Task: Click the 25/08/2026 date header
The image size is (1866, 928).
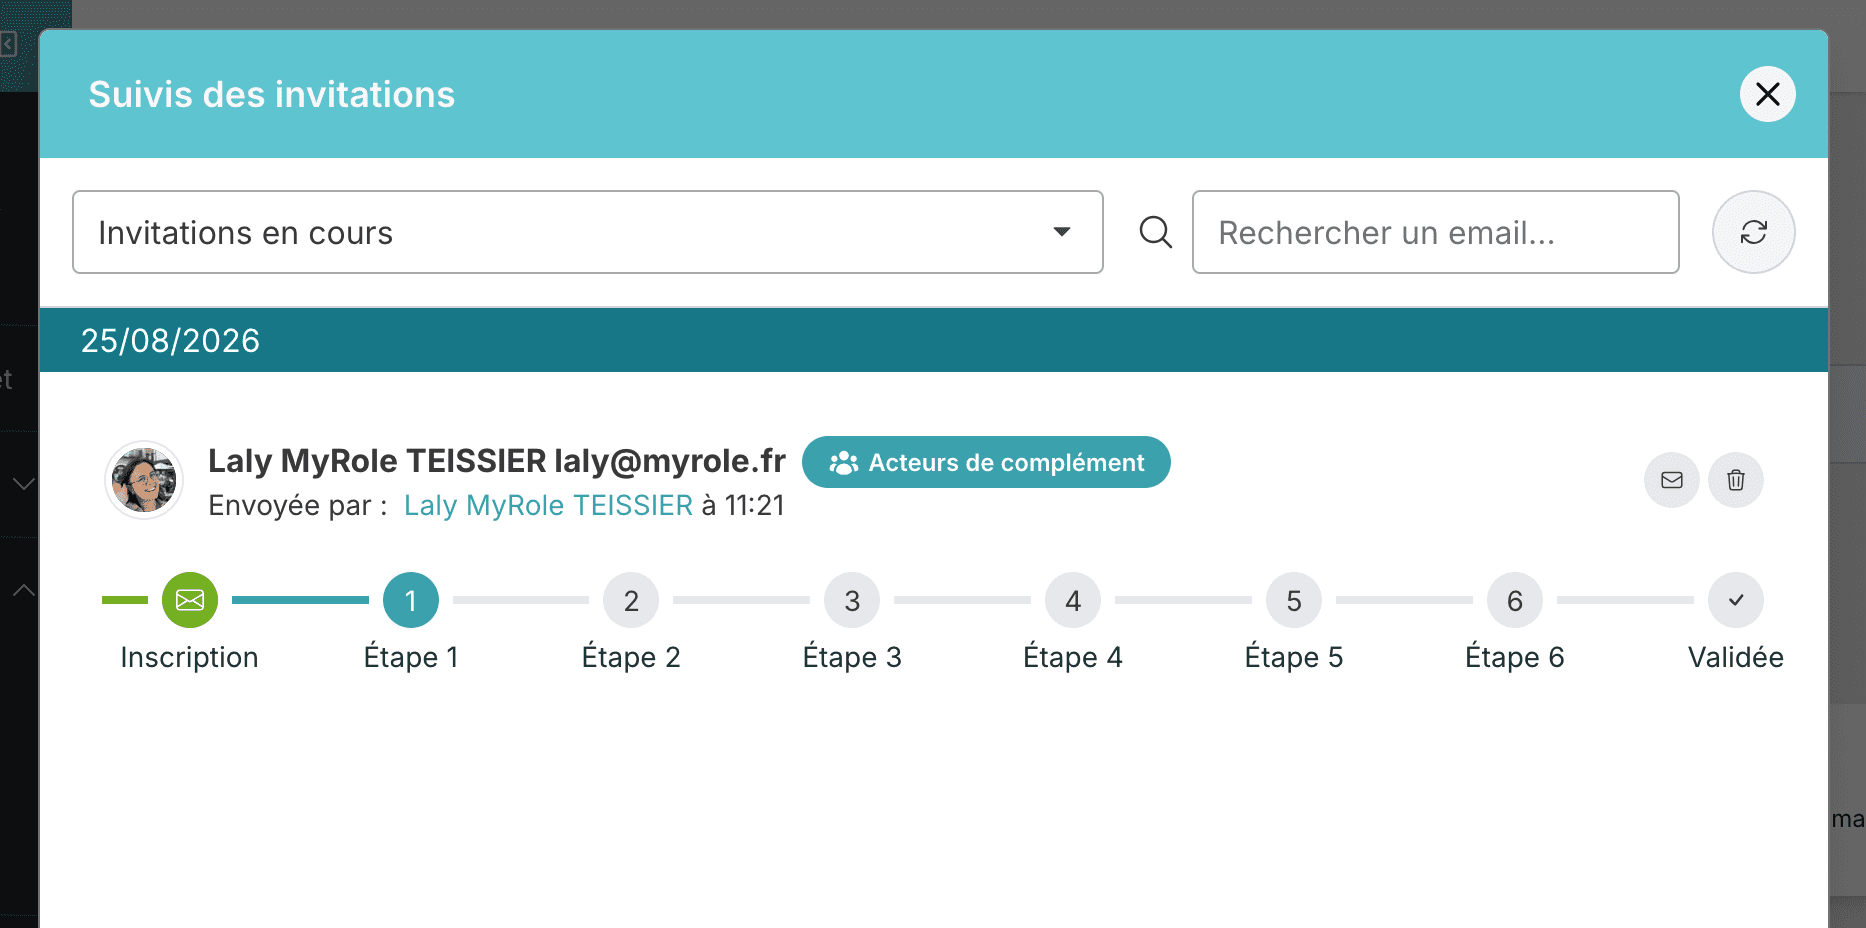Action: point(934,340)
